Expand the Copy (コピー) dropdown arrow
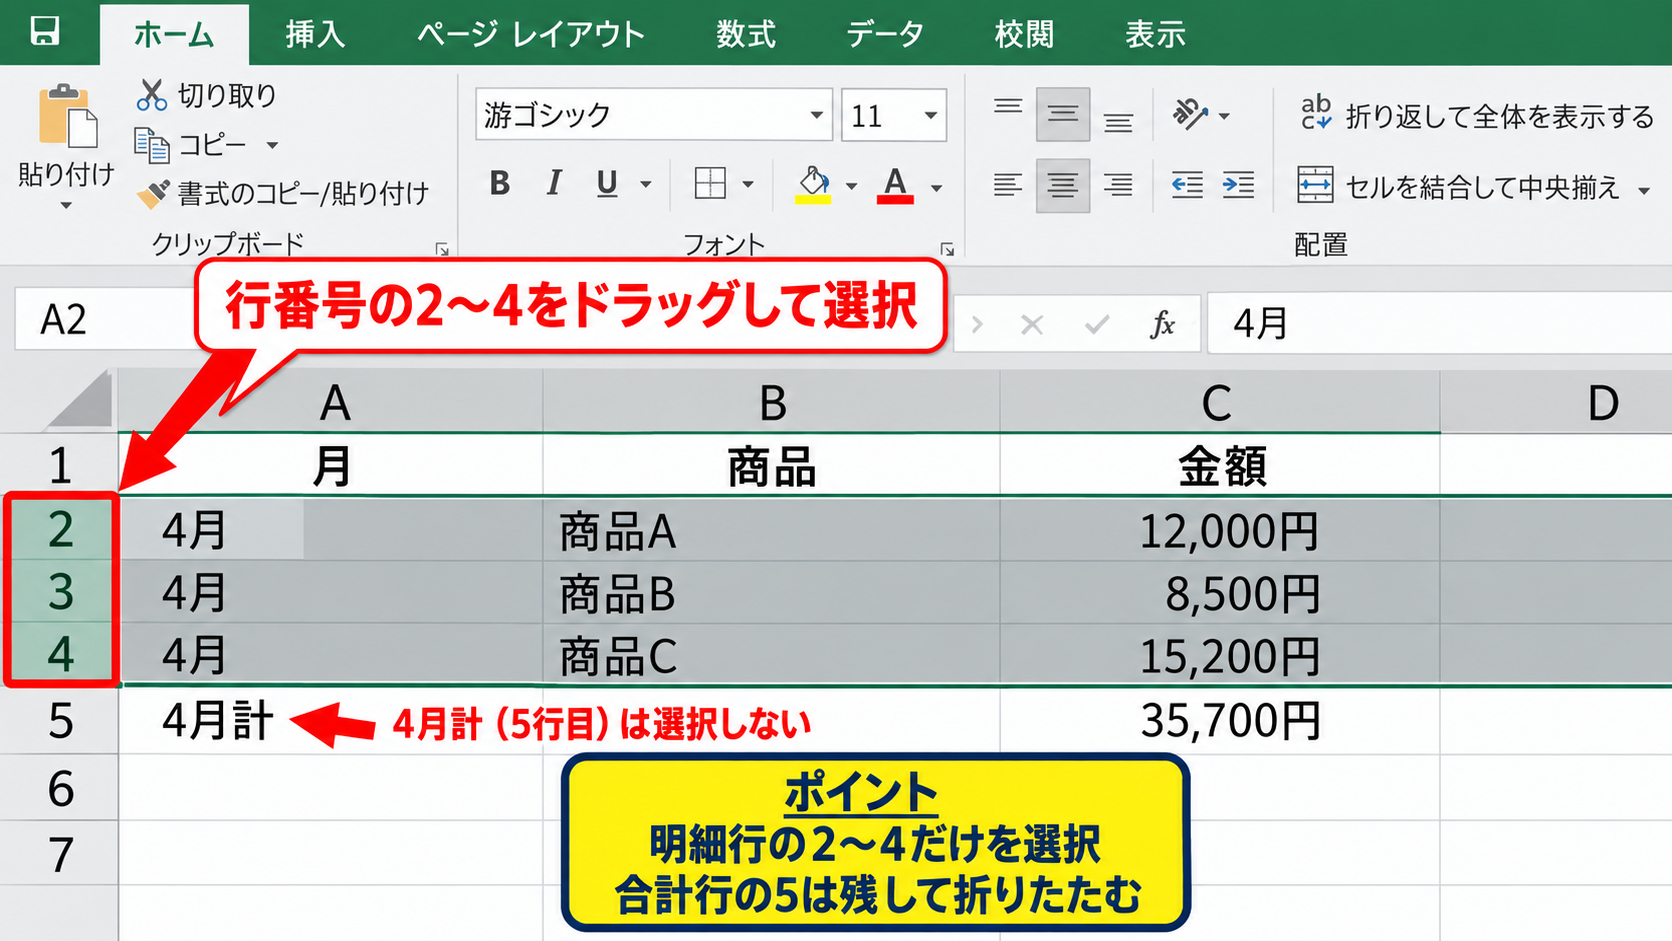The width and height of the screenshot is (1672, 941). pyautogui.click(x=272, y=146)
